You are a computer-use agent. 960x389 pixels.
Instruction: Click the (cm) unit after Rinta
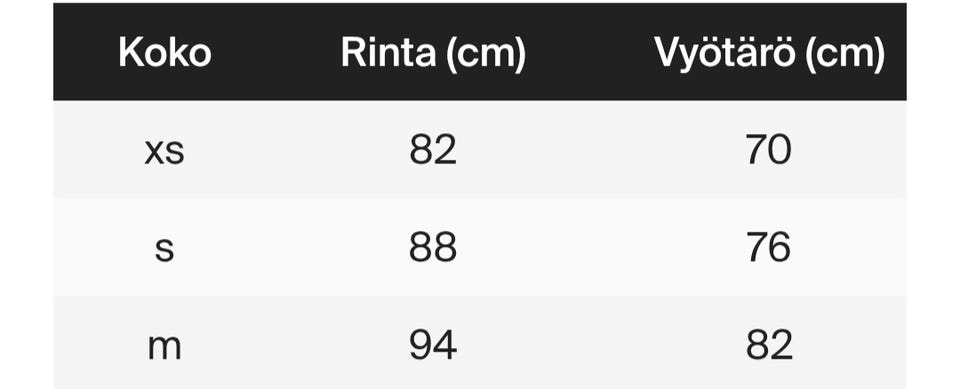click(486, 54)
